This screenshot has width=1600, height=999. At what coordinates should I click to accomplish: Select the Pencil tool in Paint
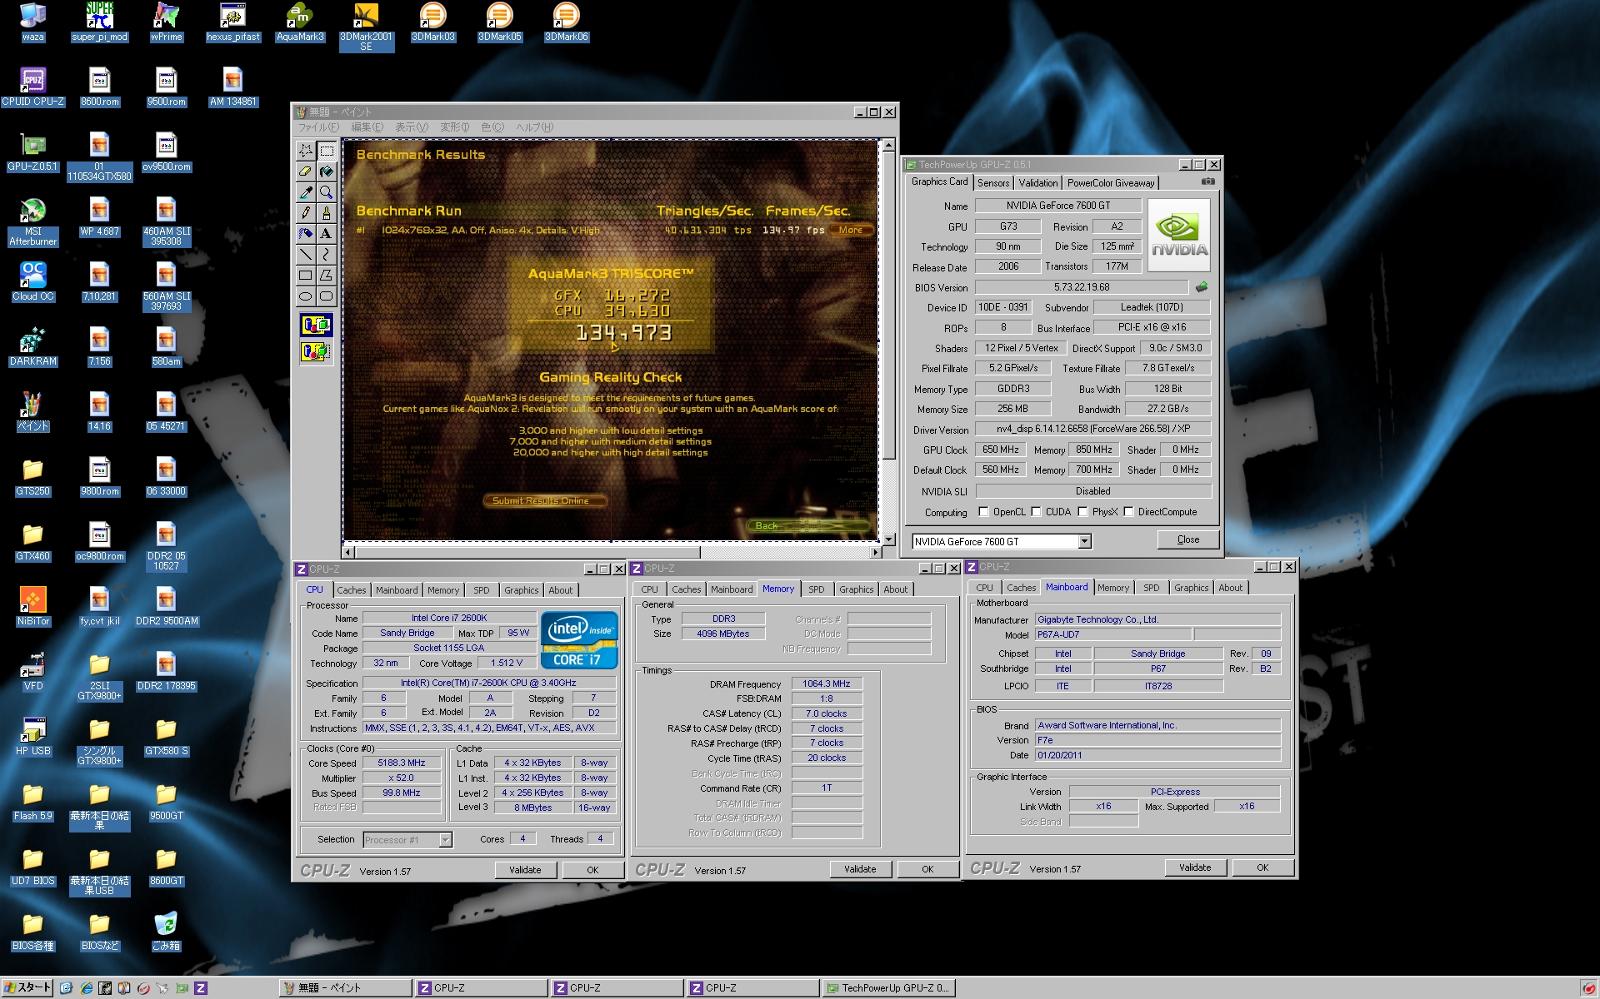click(x=306, y=213)
